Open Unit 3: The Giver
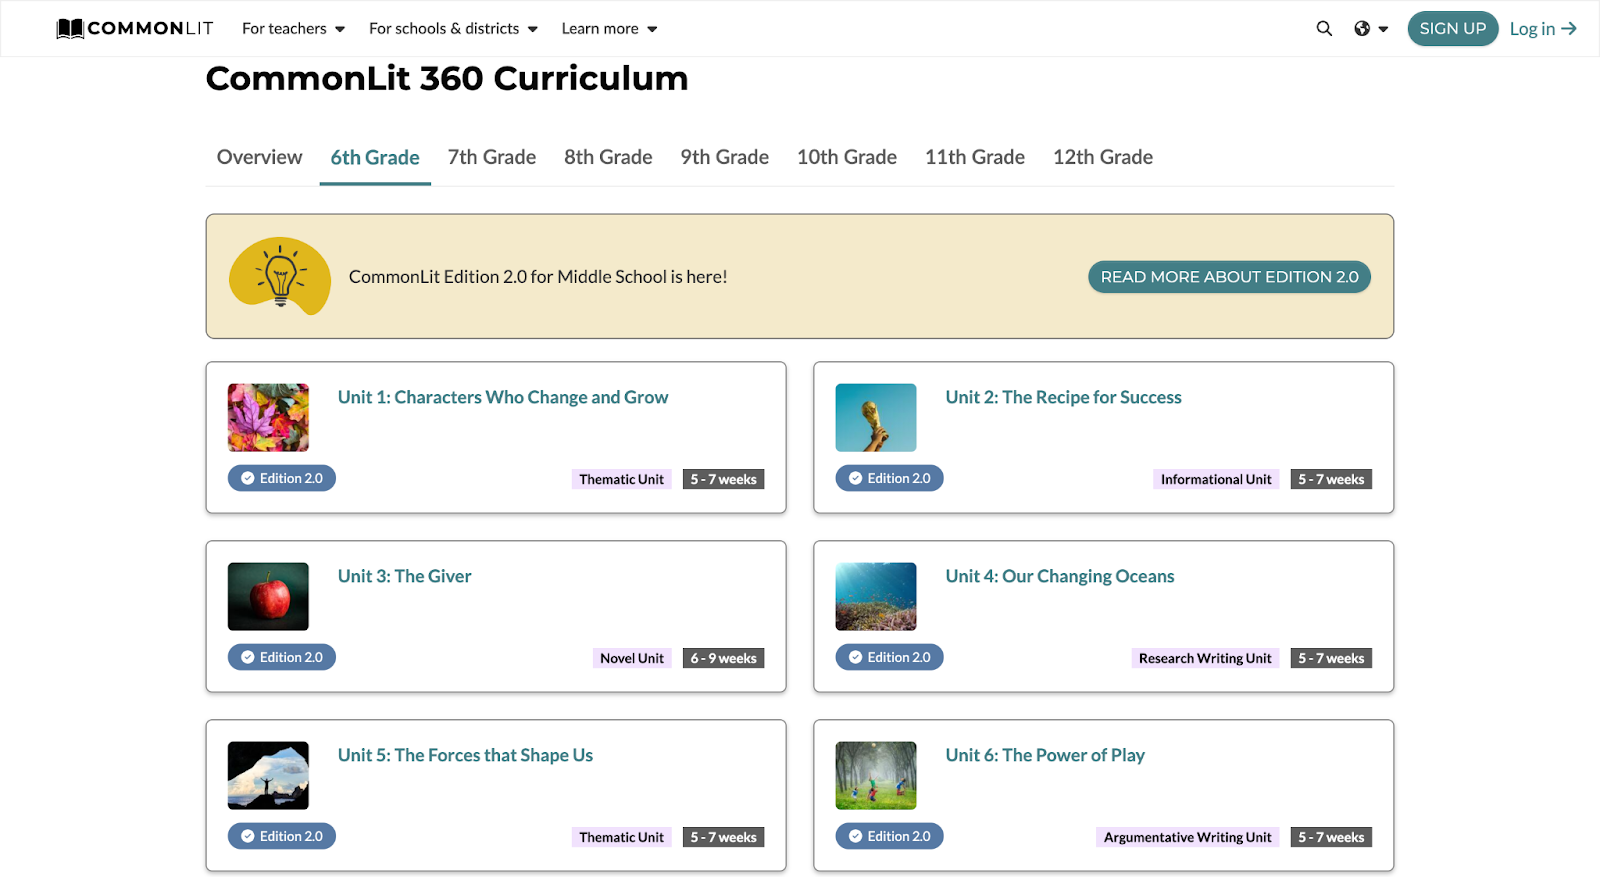 pos(405,576)
